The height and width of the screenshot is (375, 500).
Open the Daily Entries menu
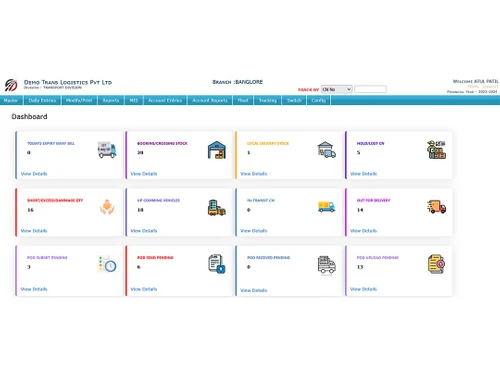coord(42,100)
